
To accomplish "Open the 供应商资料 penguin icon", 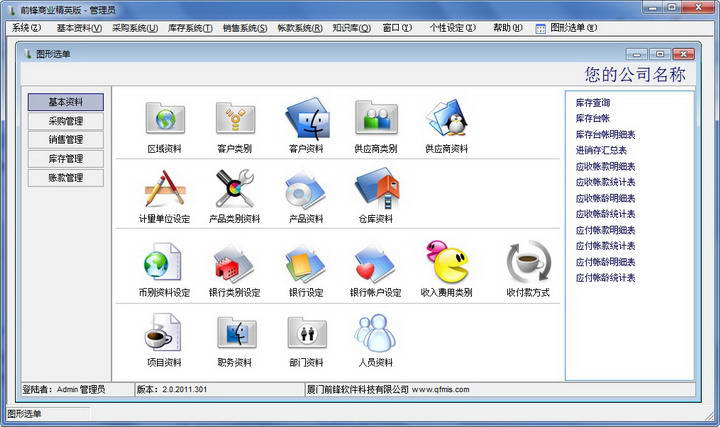I will click(x=446, y=118).
